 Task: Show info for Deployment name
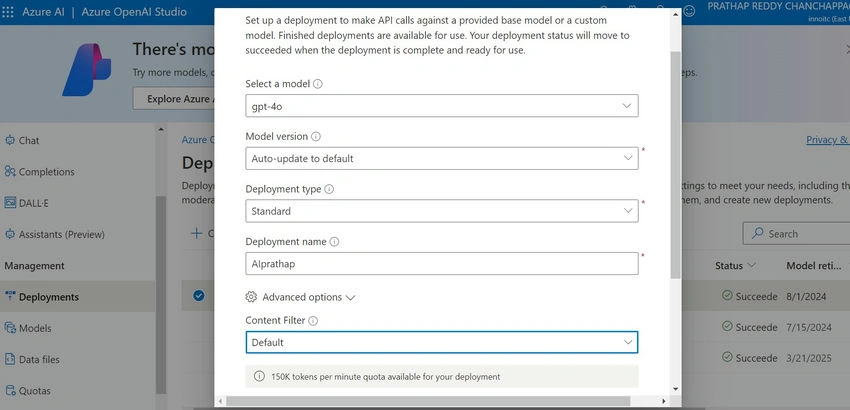click(x=334, y=242)
